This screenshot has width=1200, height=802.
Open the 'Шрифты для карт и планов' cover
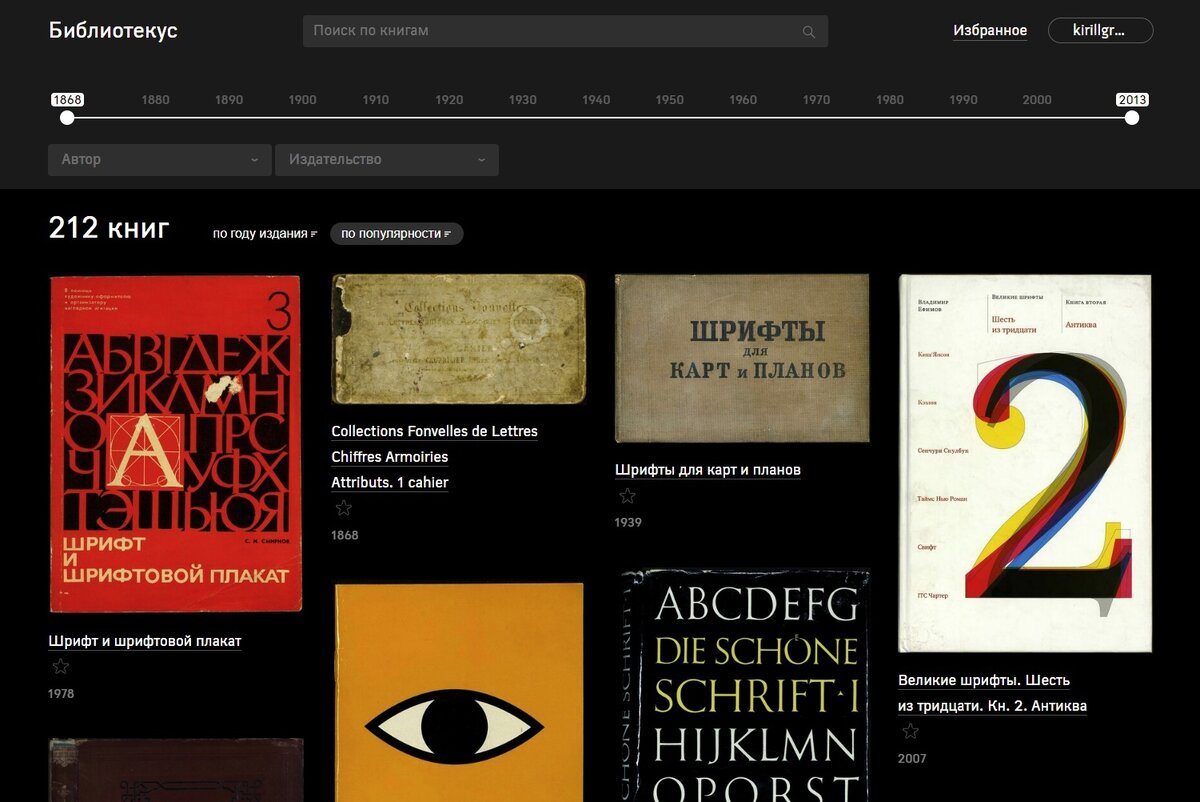coord(742,359)
